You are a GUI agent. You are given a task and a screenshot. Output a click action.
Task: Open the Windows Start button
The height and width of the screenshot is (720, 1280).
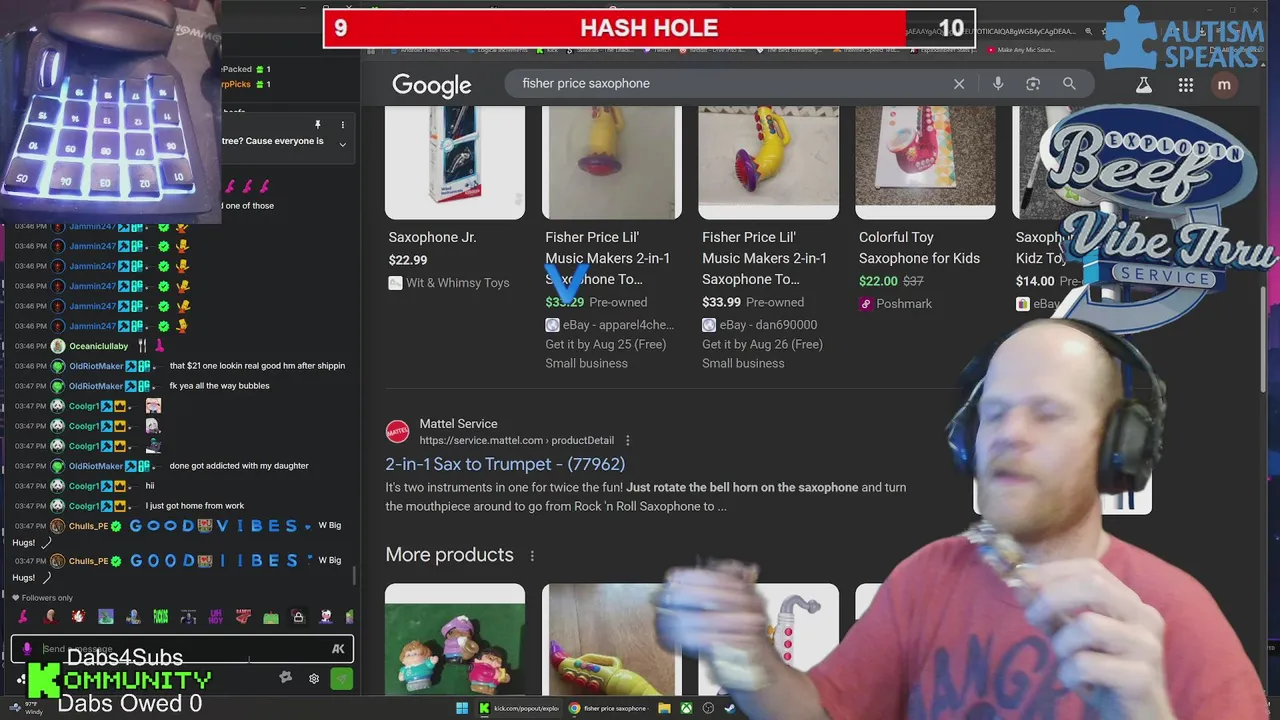(462, 709)
